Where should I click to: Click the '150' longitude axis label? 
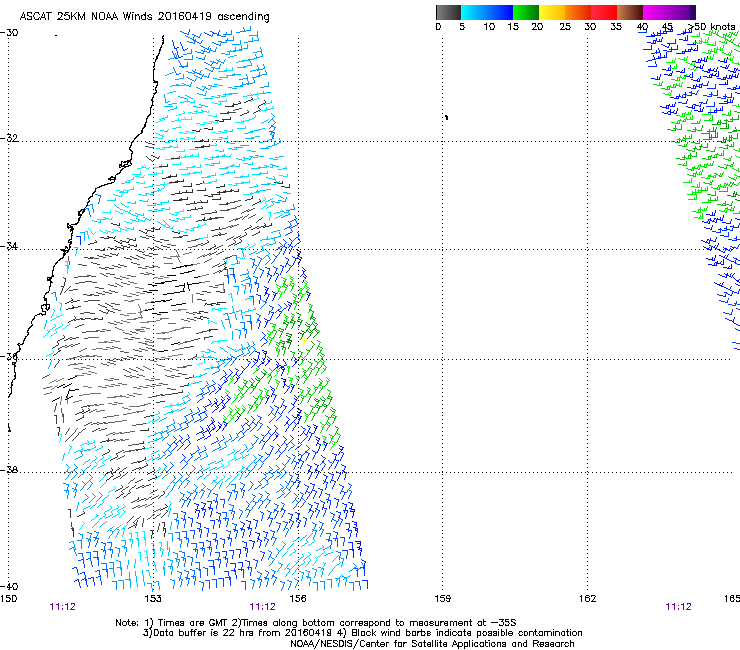[8, 599]
